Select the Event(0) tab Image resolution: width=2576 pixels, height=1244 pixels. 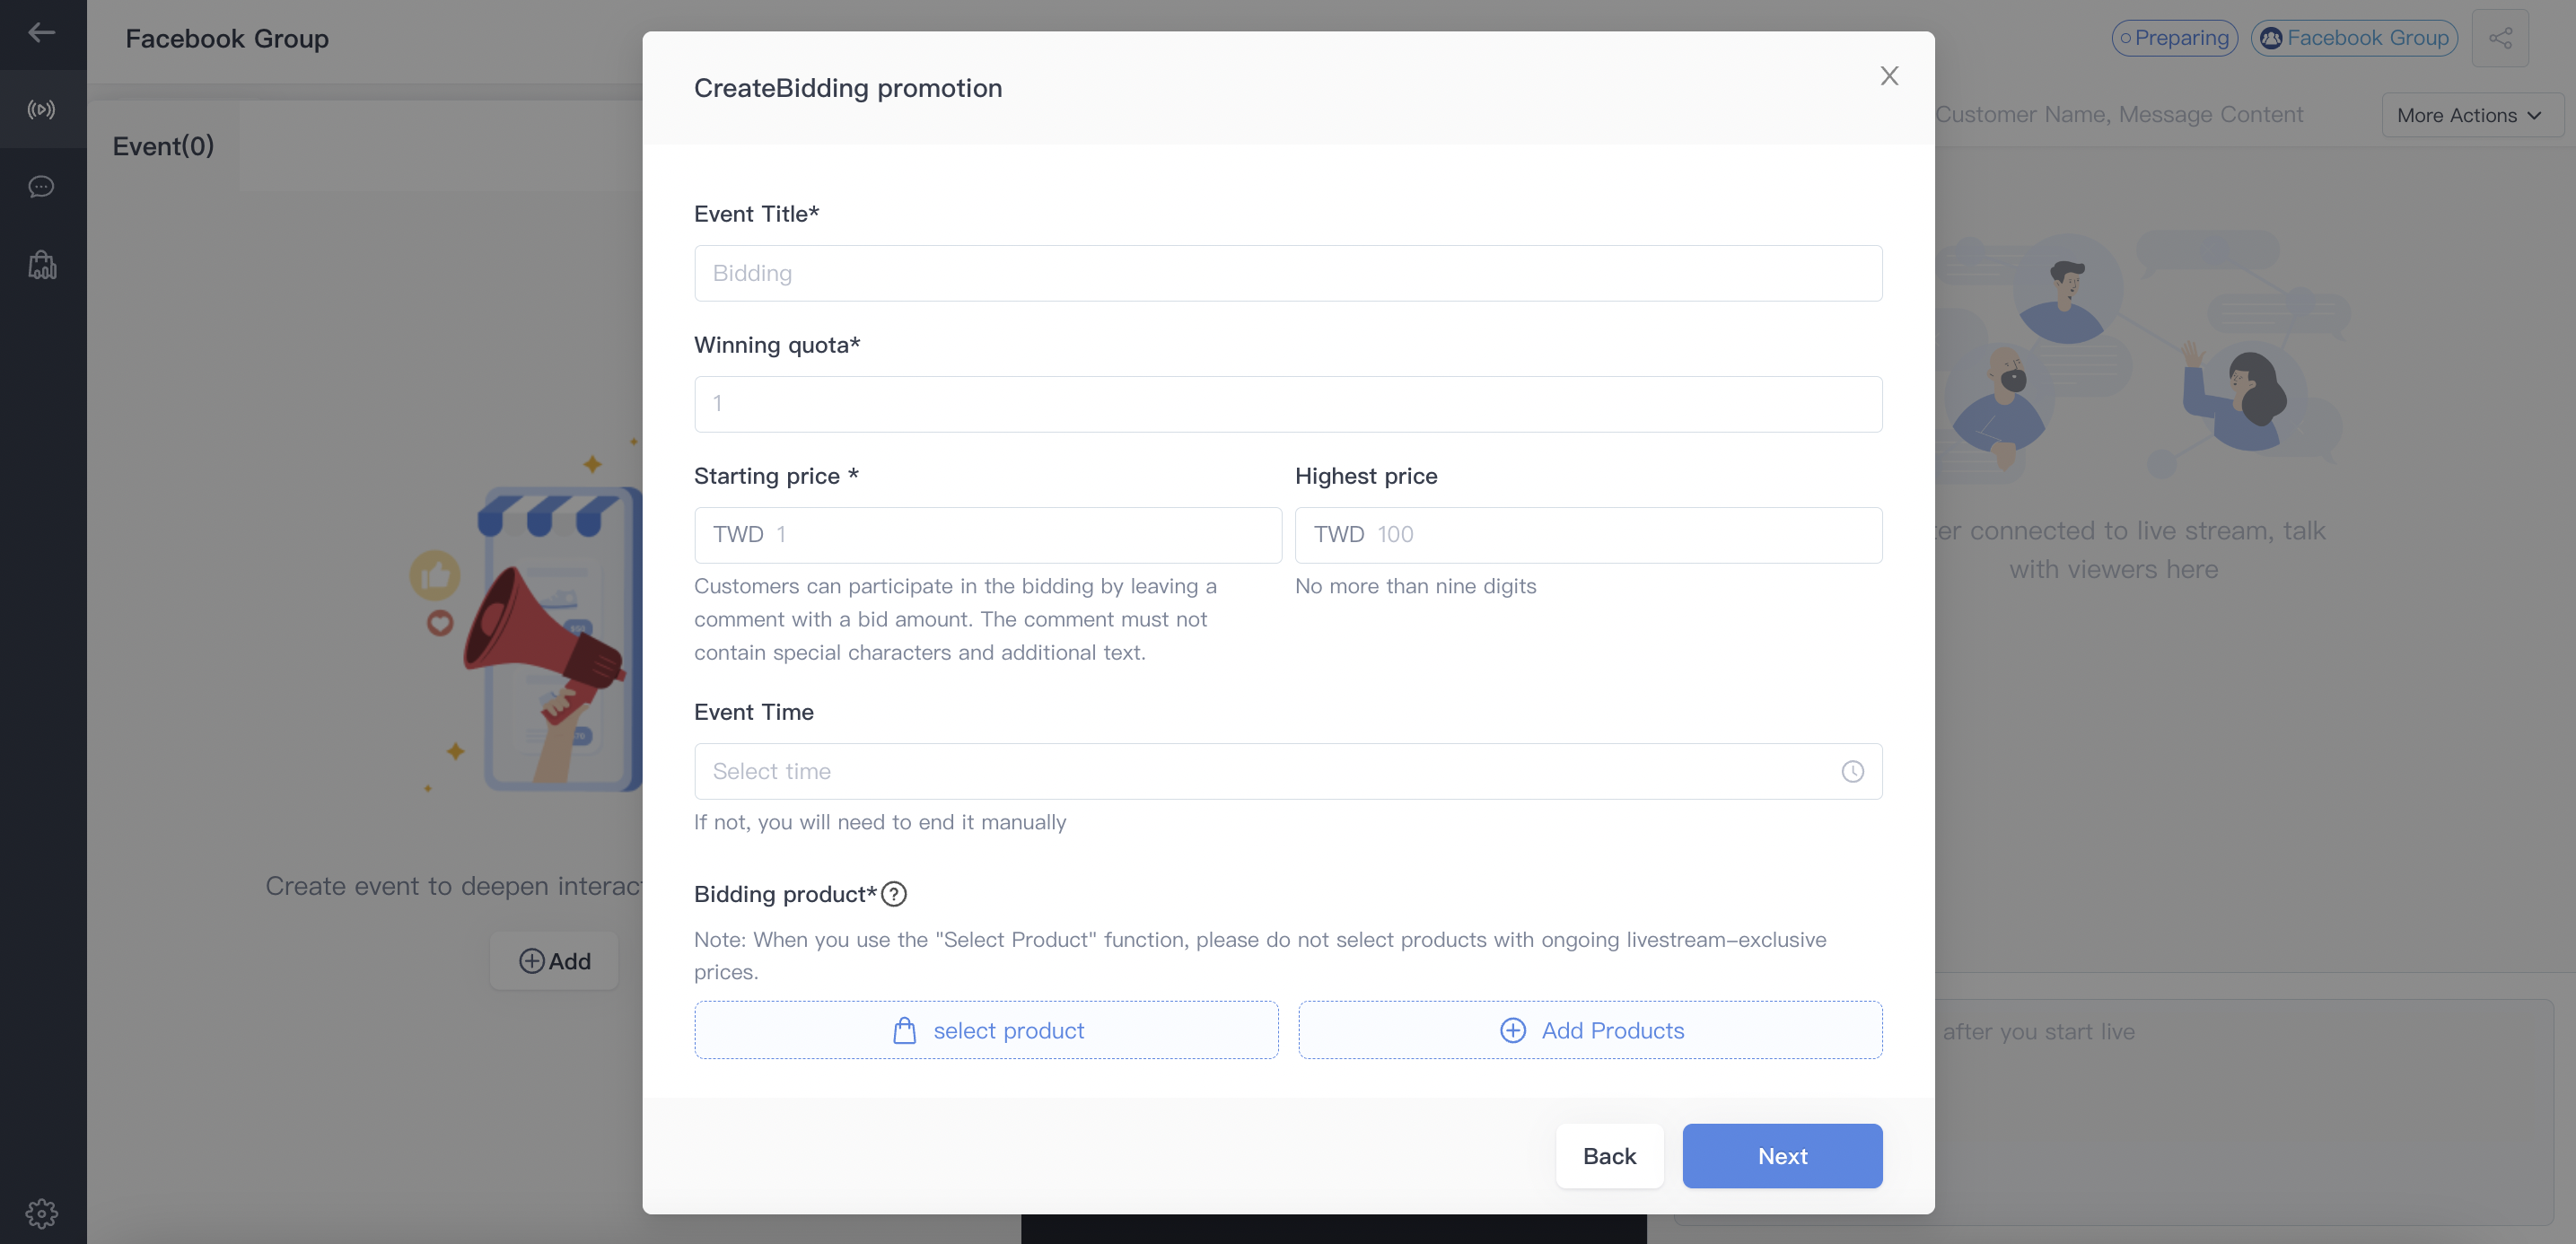[x=163, y=146]
